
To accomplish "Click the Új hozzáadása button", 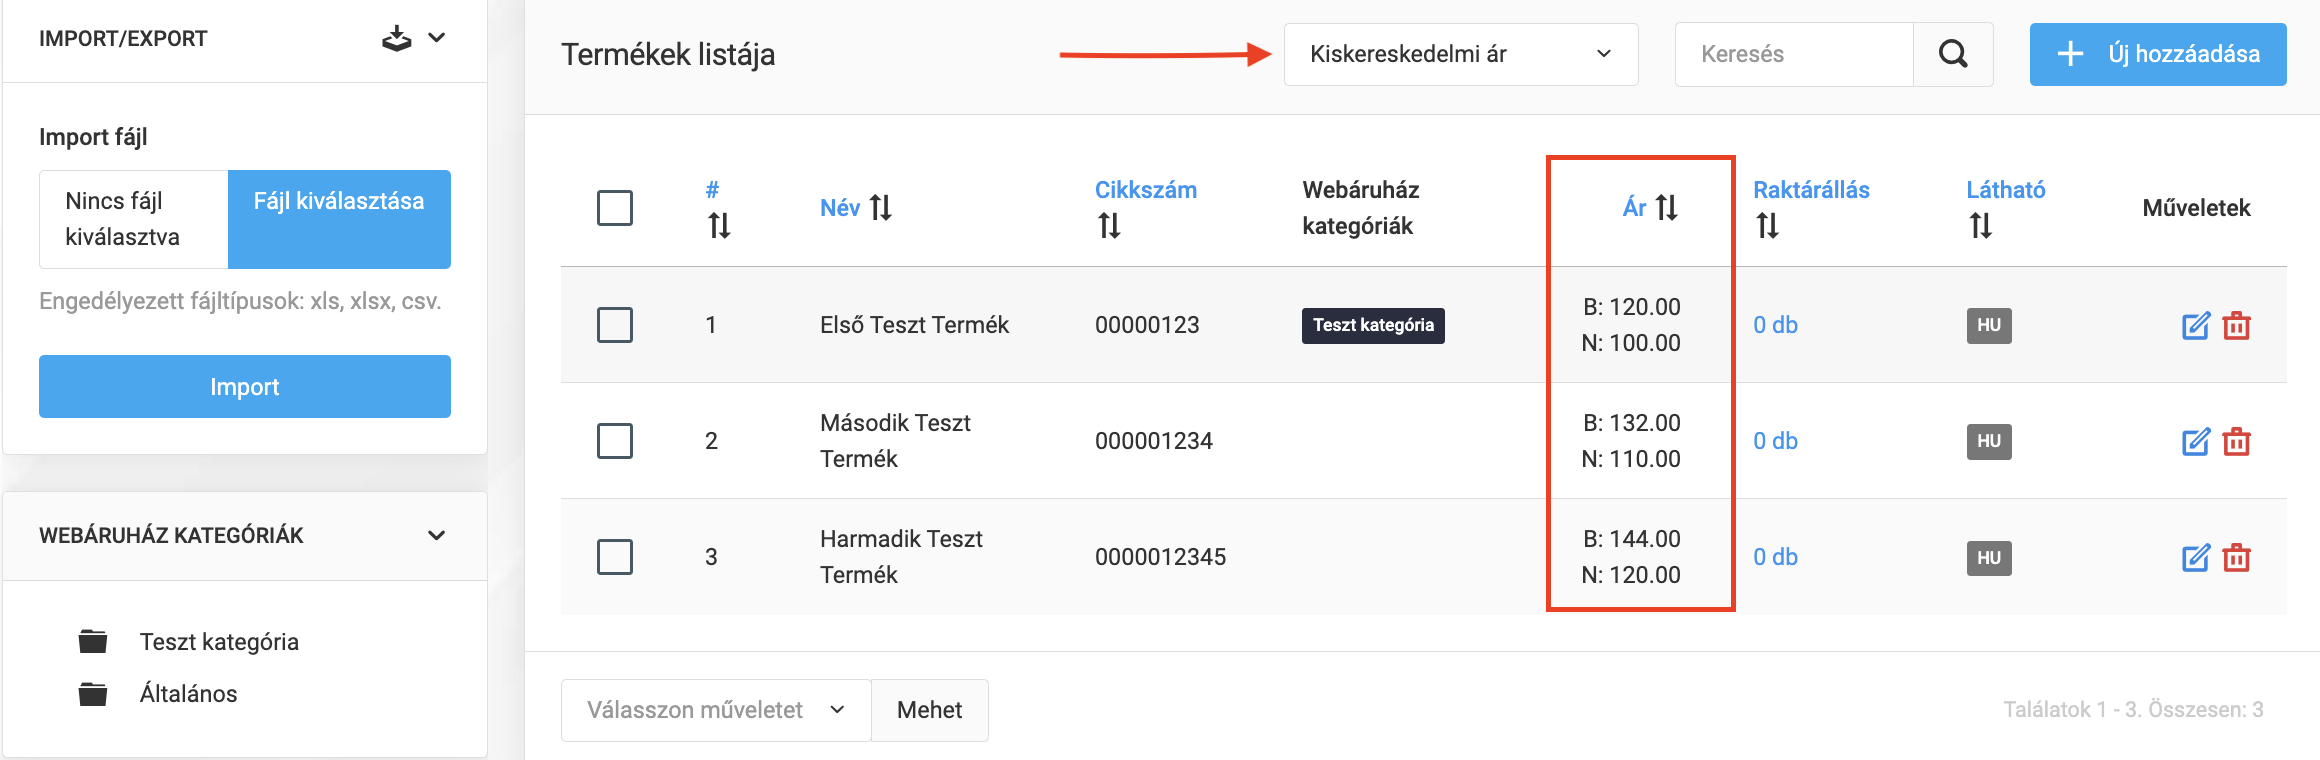I will click(x=2158, y=54).
